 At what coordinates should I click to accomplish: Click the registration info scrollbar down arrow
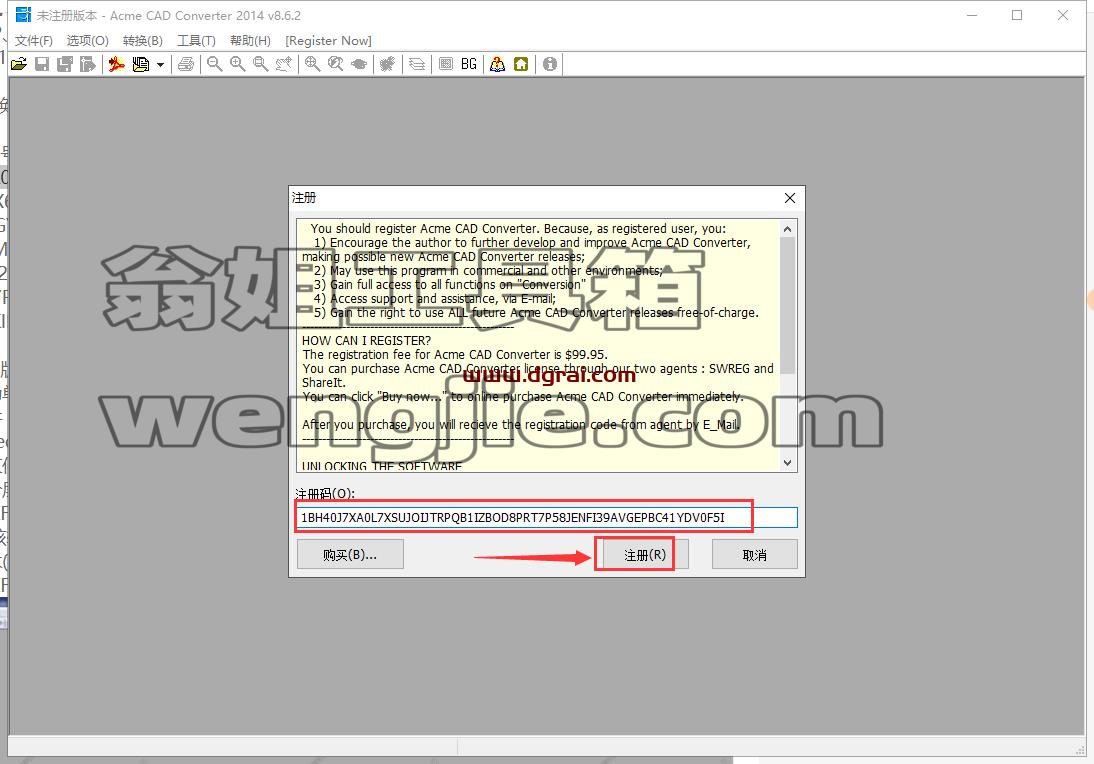[x=788, y=463]
